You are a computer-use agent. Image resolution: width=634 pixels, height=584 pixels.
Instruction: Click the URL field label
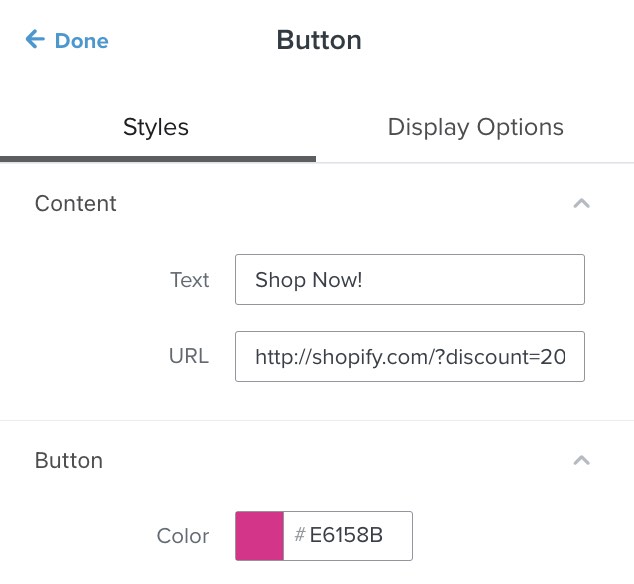[x=189, y=356]
